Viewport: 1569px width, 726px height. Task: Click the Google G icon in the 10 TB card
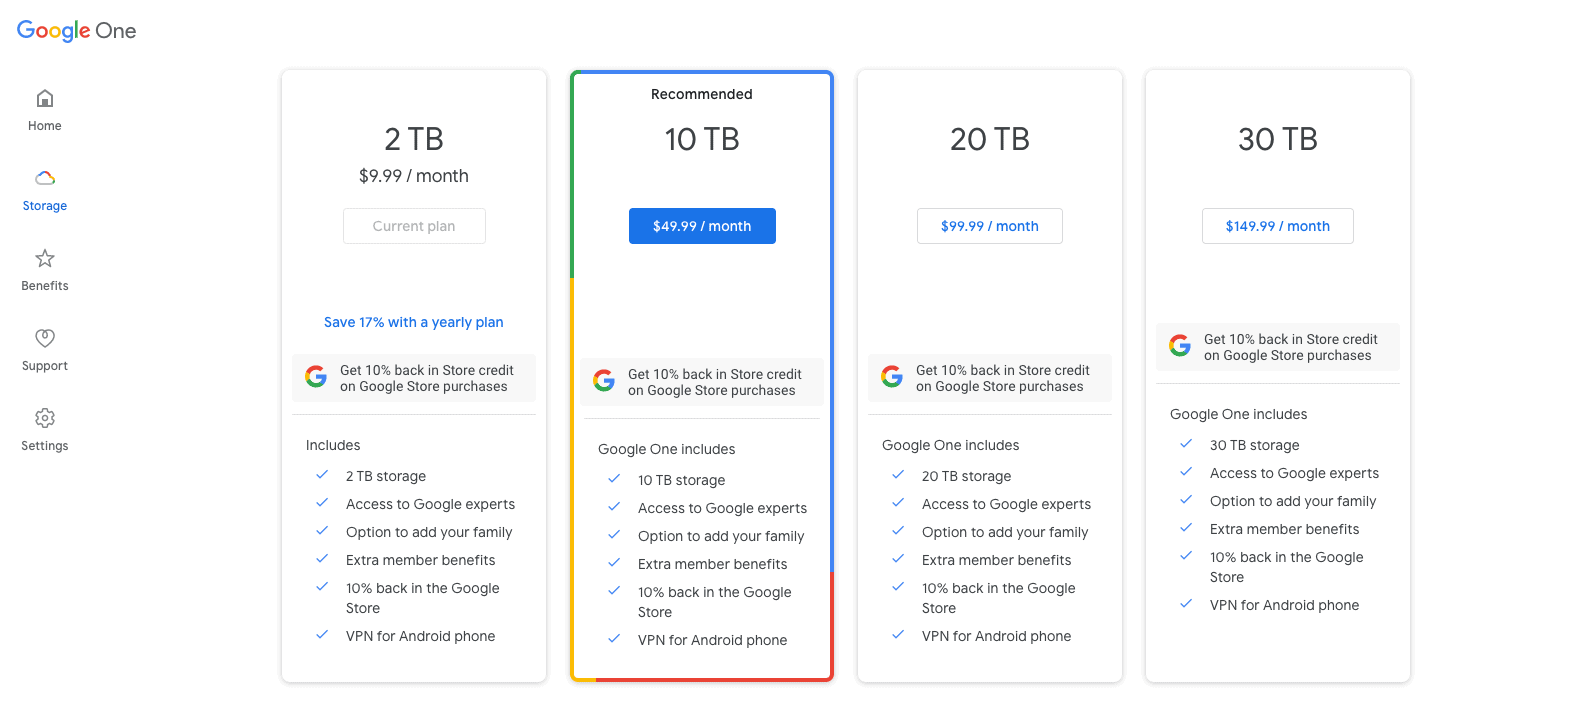tap(604, 381)
